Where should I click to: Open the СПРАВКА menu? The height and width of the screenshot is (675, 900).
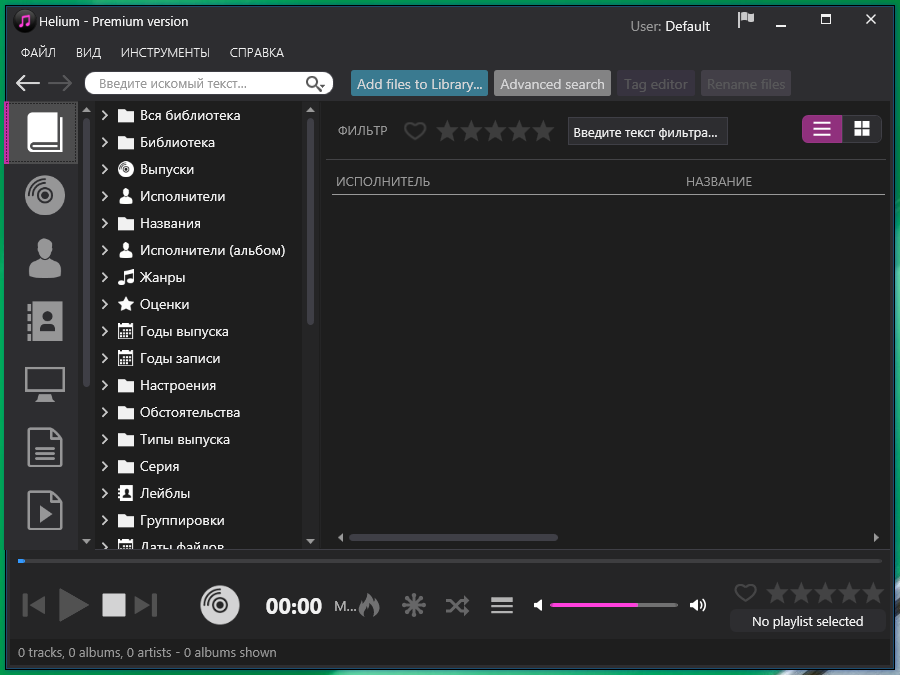click(256, 52)
